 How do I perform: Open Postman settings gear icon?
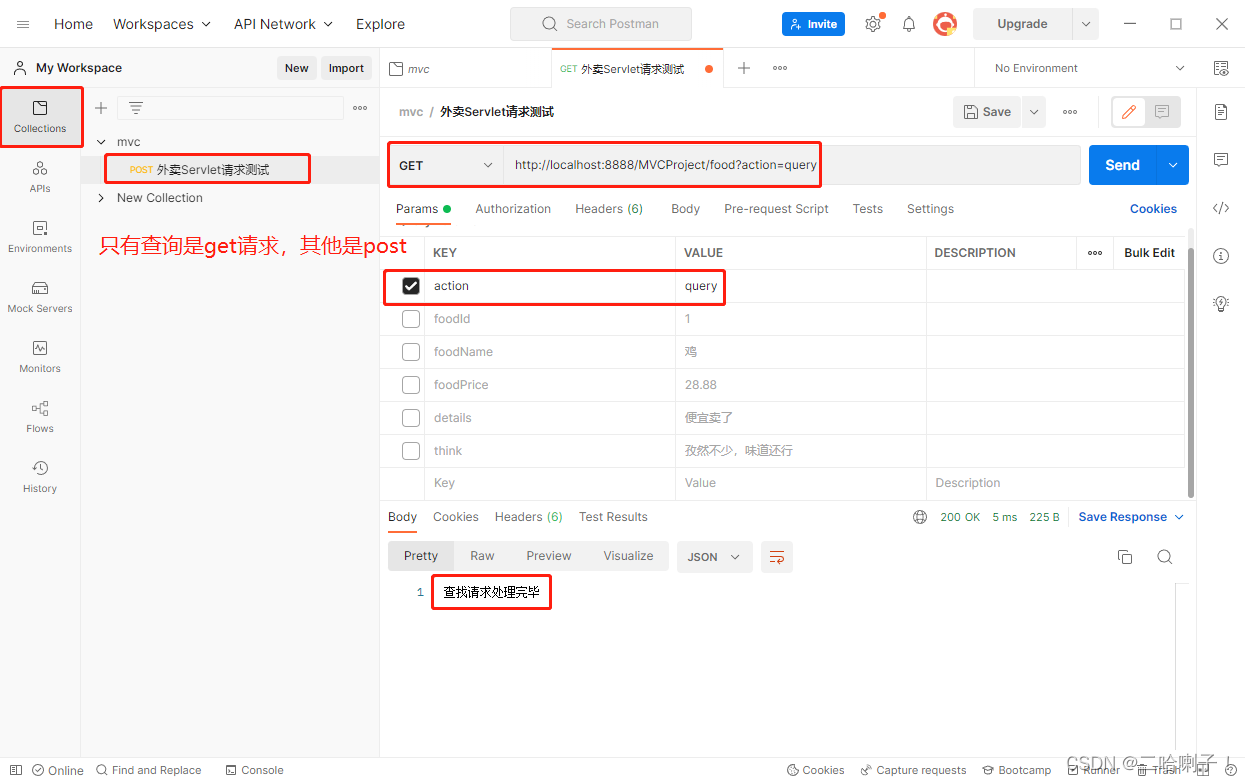(873, 24)
